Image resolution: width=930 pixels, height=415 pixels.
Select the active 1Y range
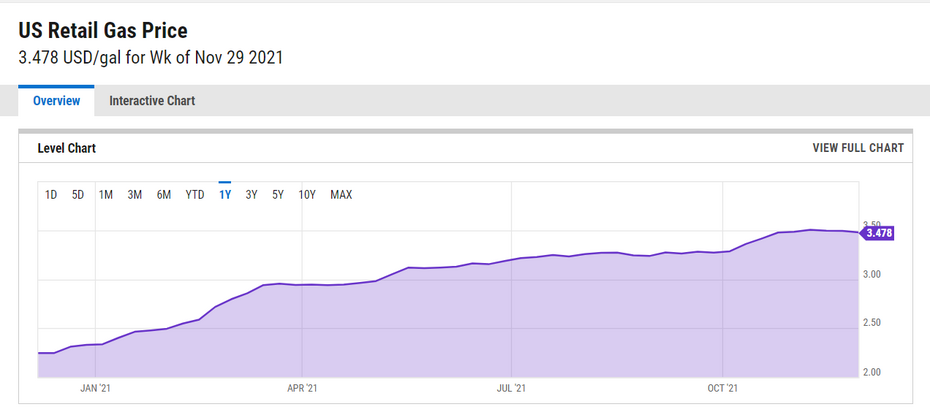pyautogui.click(x=225, y=195)
